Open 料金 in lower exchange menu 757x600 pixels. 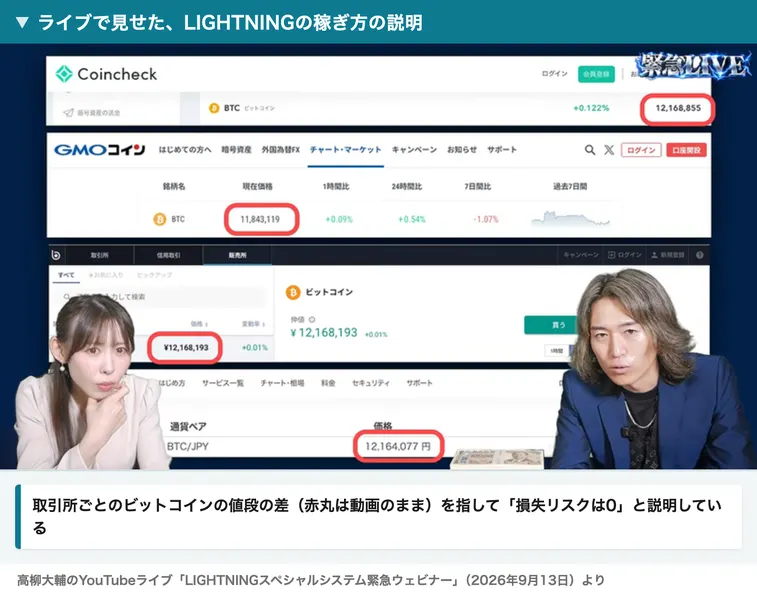pos(328,383)
